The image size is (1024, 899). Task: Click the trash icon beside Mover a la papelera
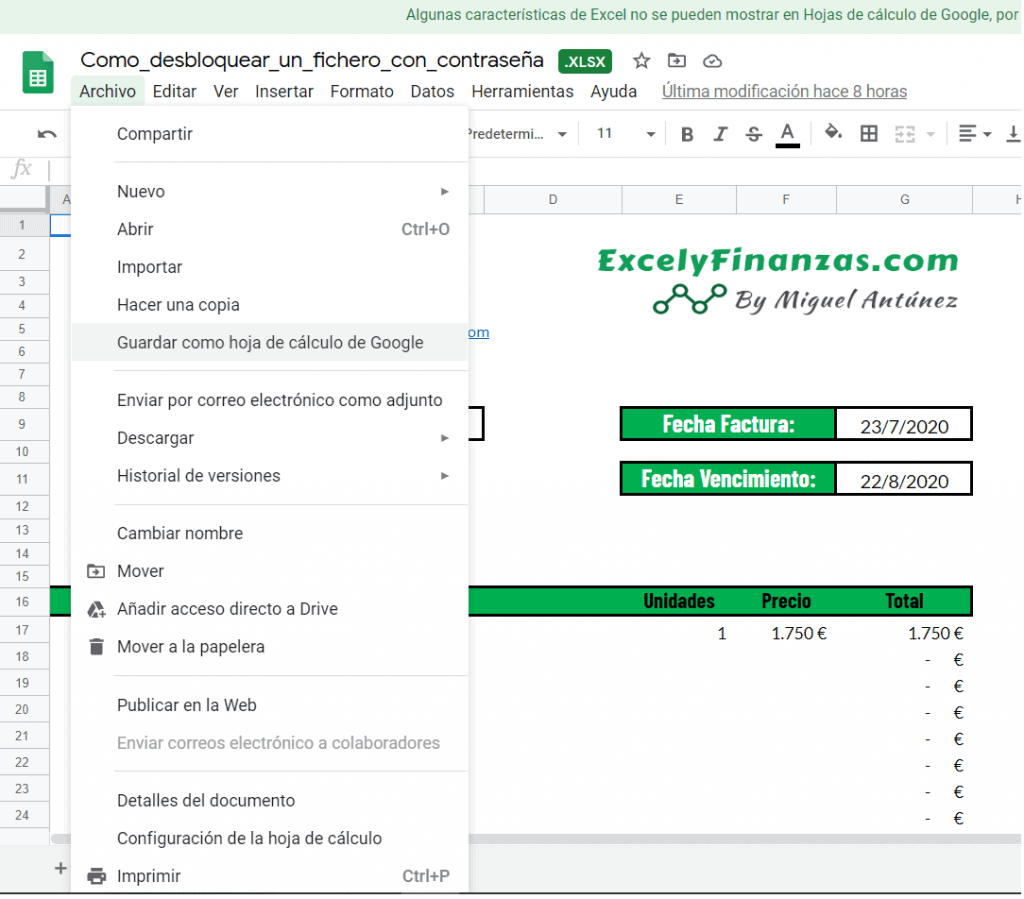96,646
